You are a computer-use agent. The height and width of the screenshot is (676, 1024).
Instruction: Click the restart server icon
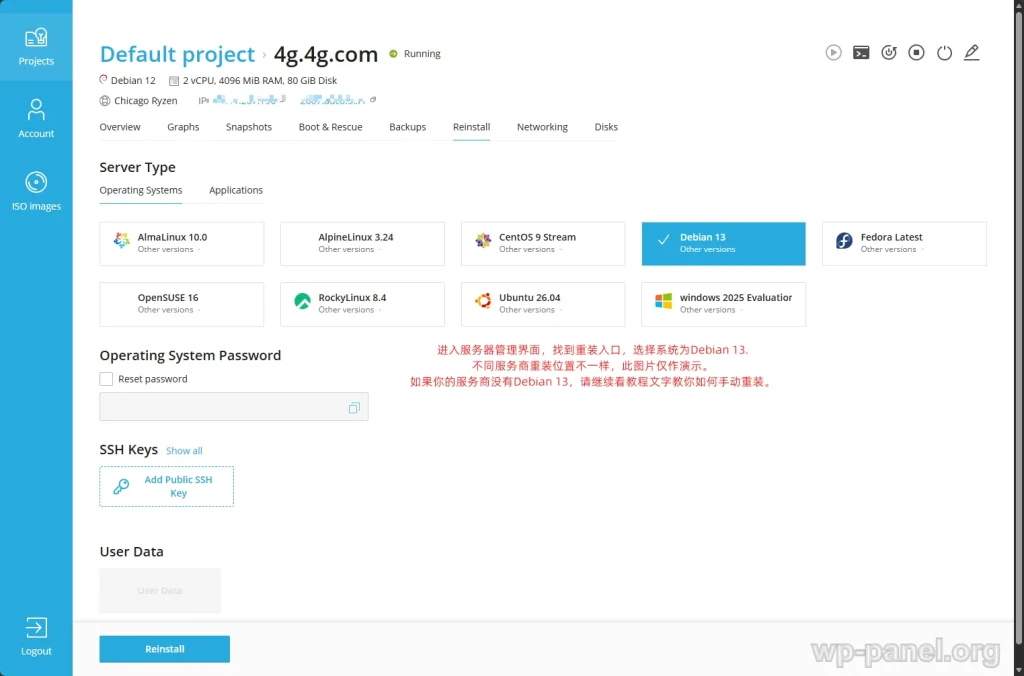point(889,52)
